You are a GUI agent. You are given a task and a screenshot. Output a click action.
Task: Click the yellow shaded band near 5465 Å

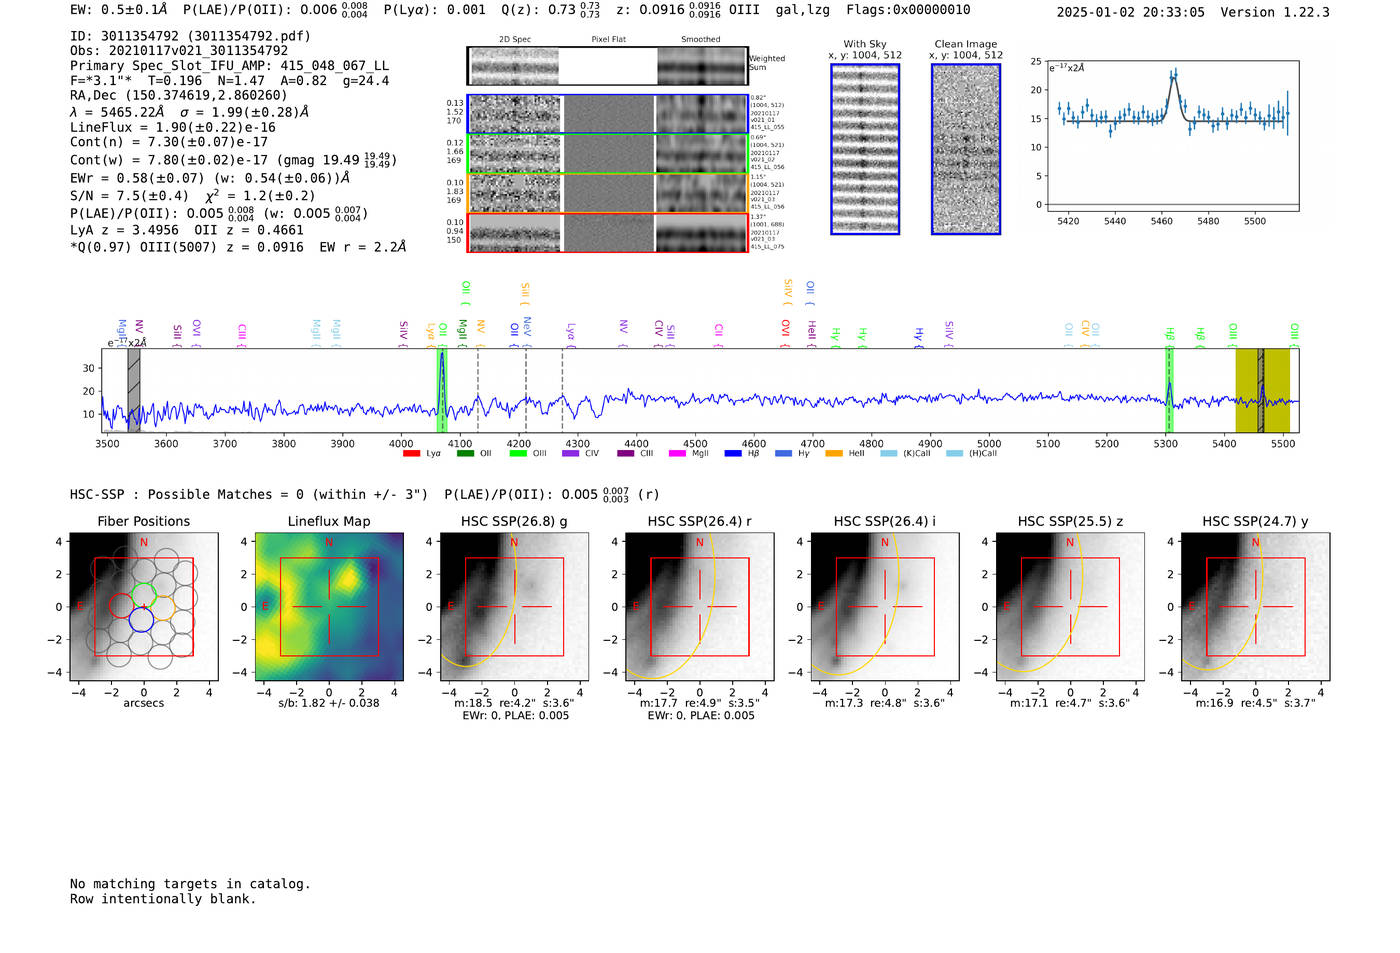(x=1262, y=390)
